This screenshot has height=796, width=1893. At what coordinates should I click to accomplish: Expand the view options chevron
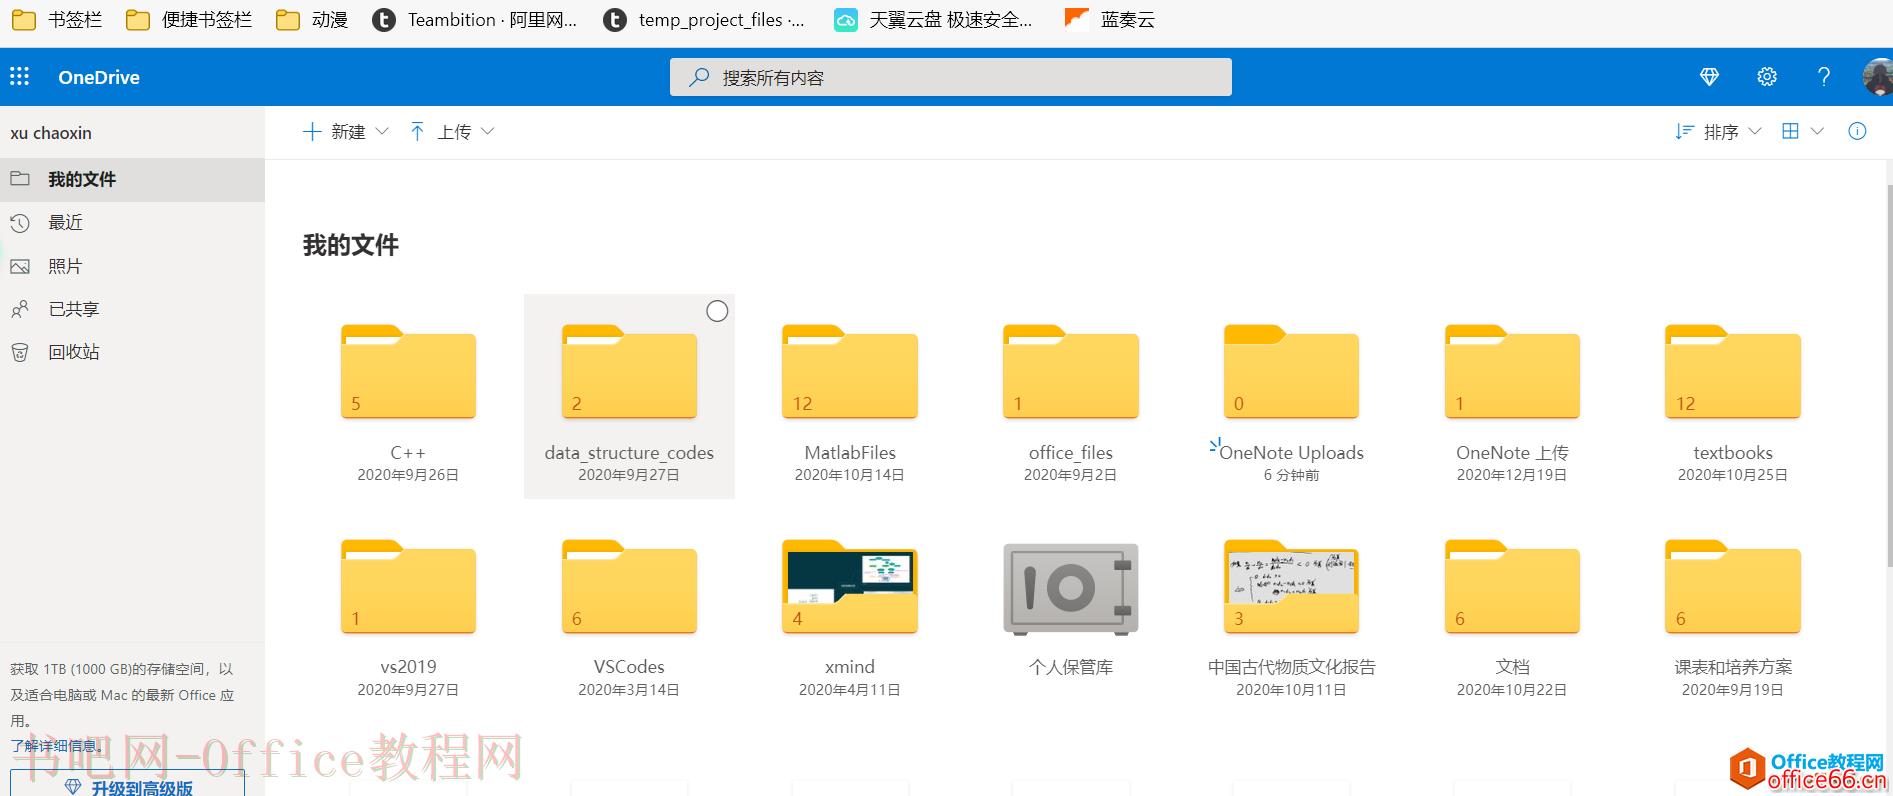1818,131
